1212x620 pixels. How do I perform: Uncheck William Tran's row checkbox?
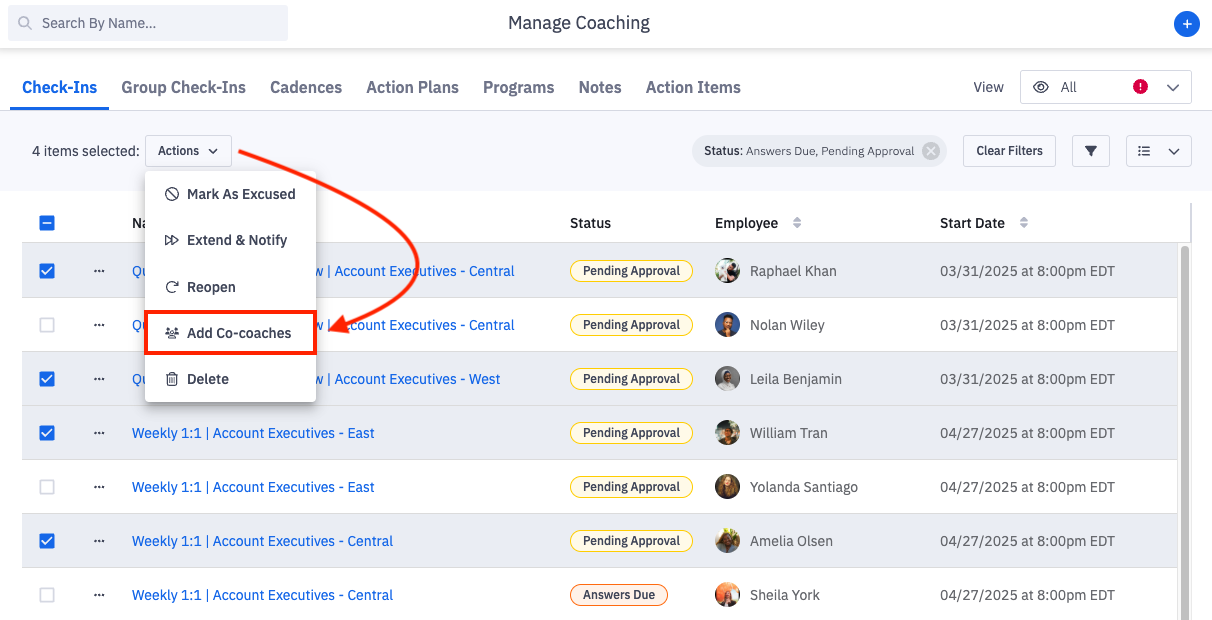coord(46,432)
